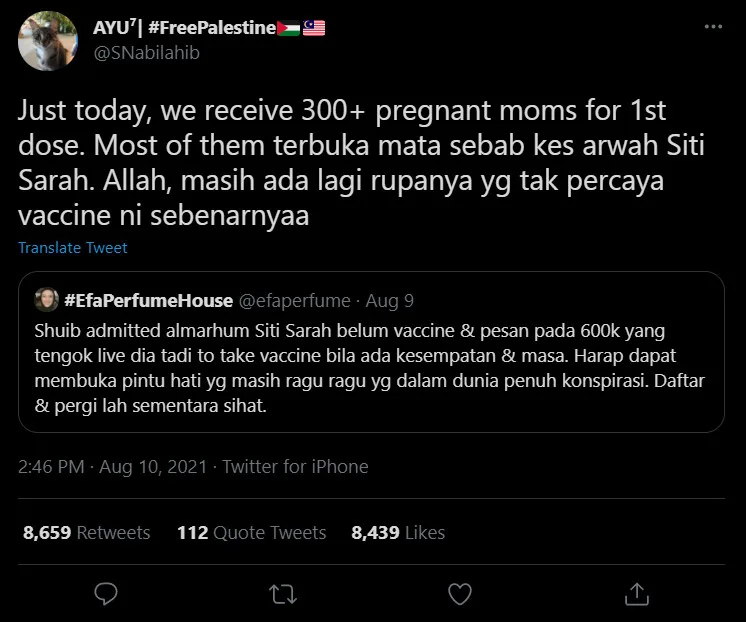
Task: Click the #EfaPerfumeHouse quoted tweet avatar
Action: click(47, 300)
